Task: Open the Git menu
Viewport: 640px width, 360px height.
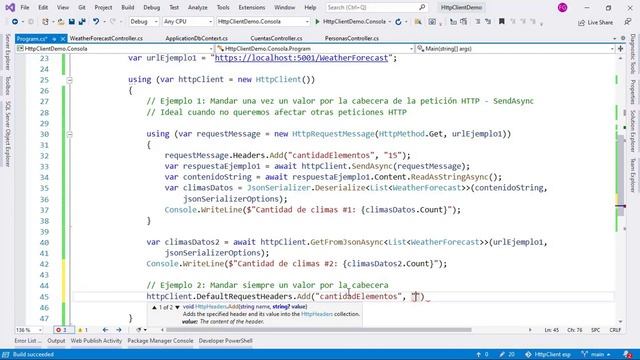Action: (x=82, y=7)
